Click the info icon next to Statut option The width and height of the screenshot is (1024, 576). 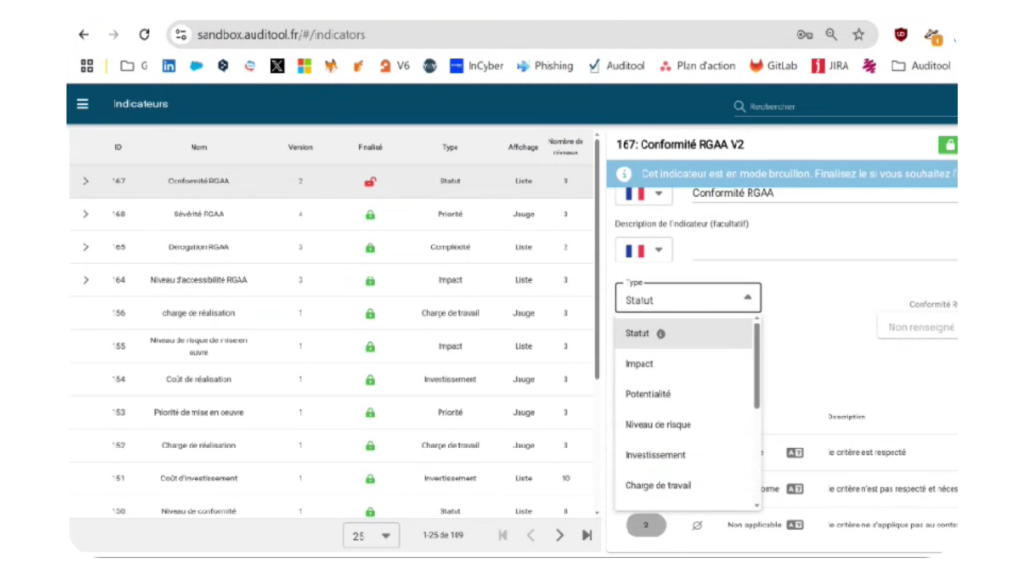[661, 334]
